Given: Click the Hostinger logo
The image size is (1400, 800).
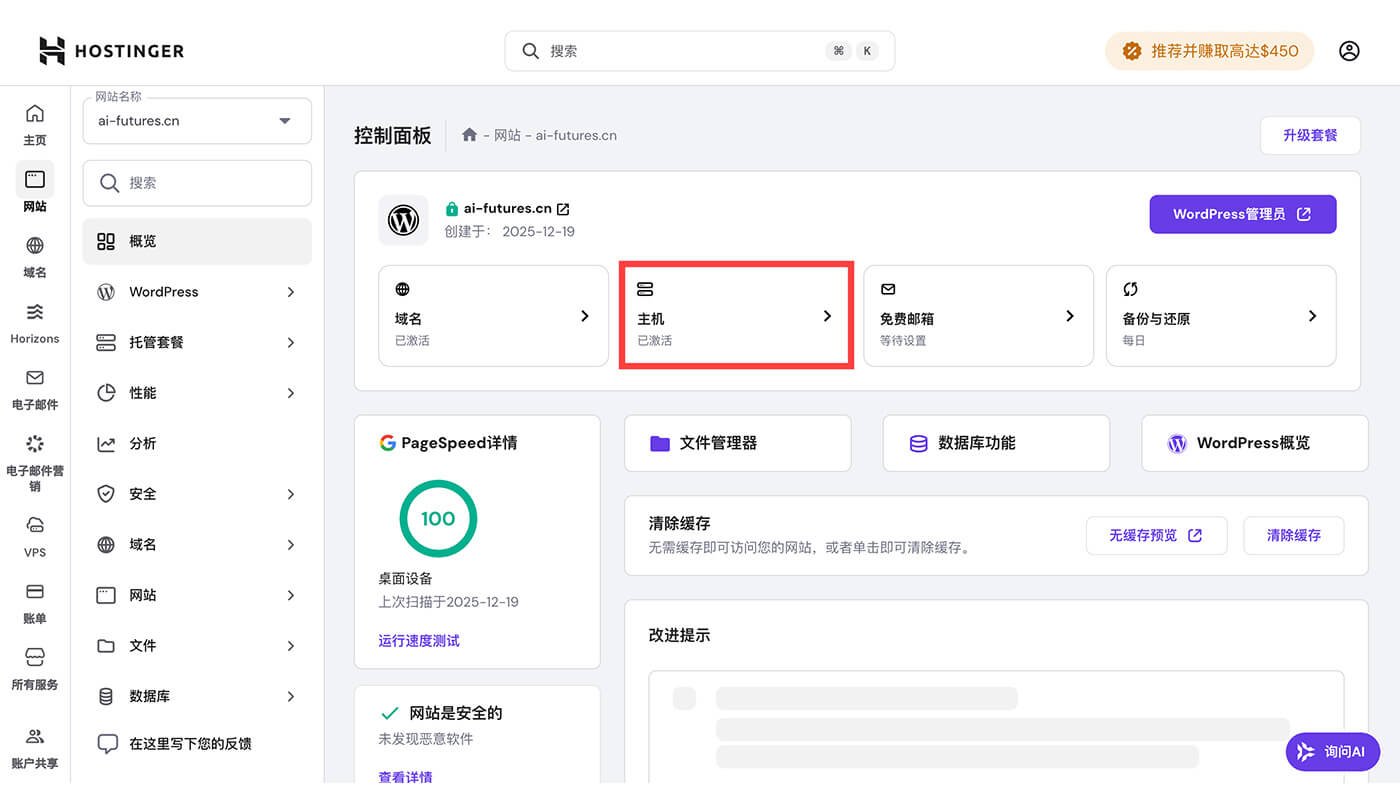Looking at the screenshot, I should (x=110, y=50).
